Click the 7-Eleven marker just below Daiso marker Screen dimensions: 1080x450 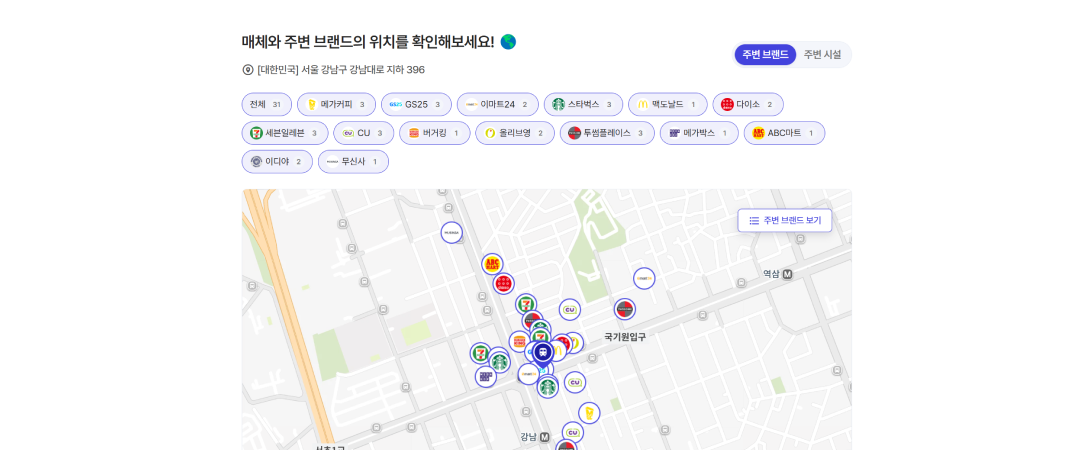(x=526, y=305)
